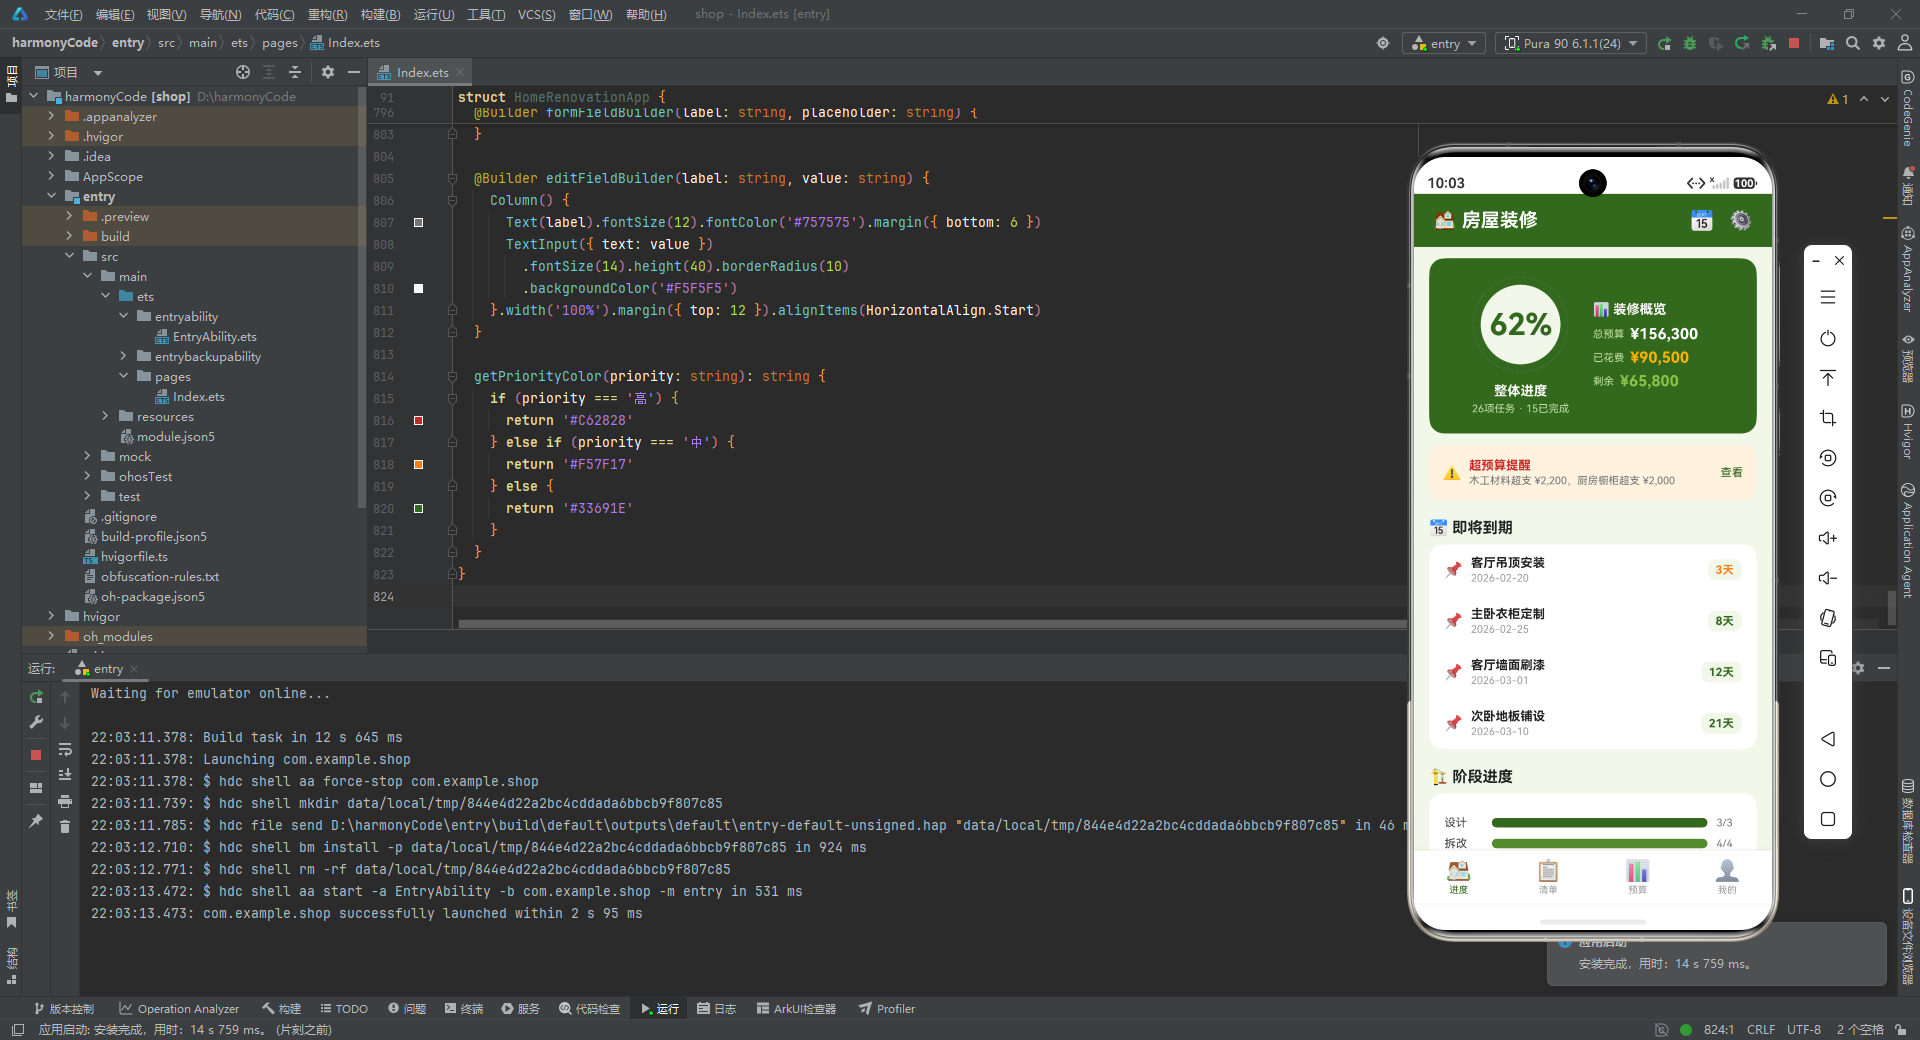Open the Pura 90 device dropdown

coord(1571,43)
